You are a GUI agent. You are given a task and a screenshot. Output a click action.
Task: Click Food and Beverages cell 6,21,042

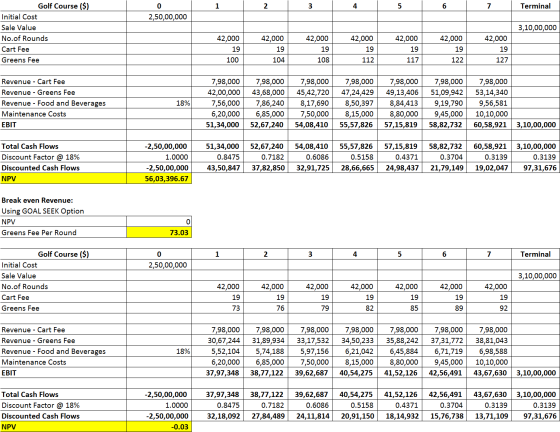pyautogui.click(x=355, y=351)
